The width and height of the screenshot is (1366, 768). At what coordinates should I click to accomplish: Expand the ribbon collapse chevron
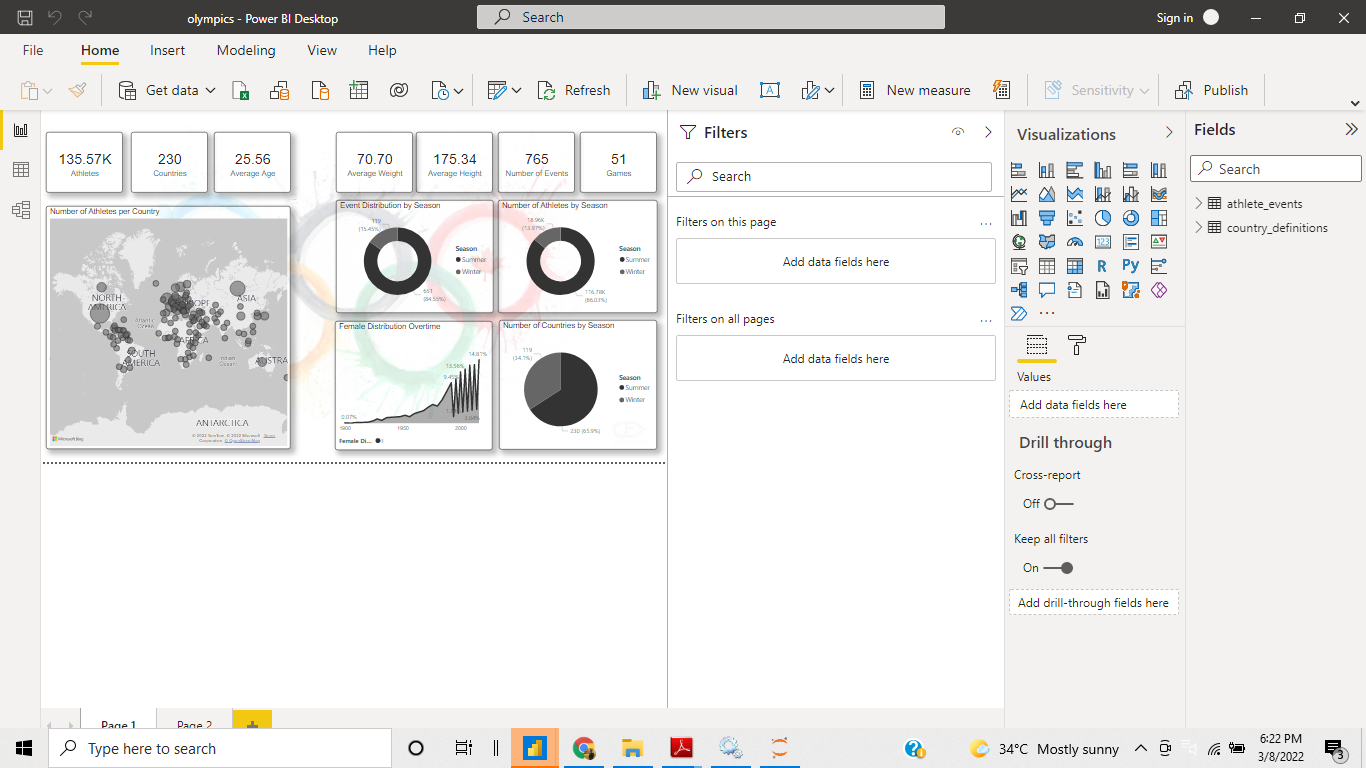pos(1355,103)
